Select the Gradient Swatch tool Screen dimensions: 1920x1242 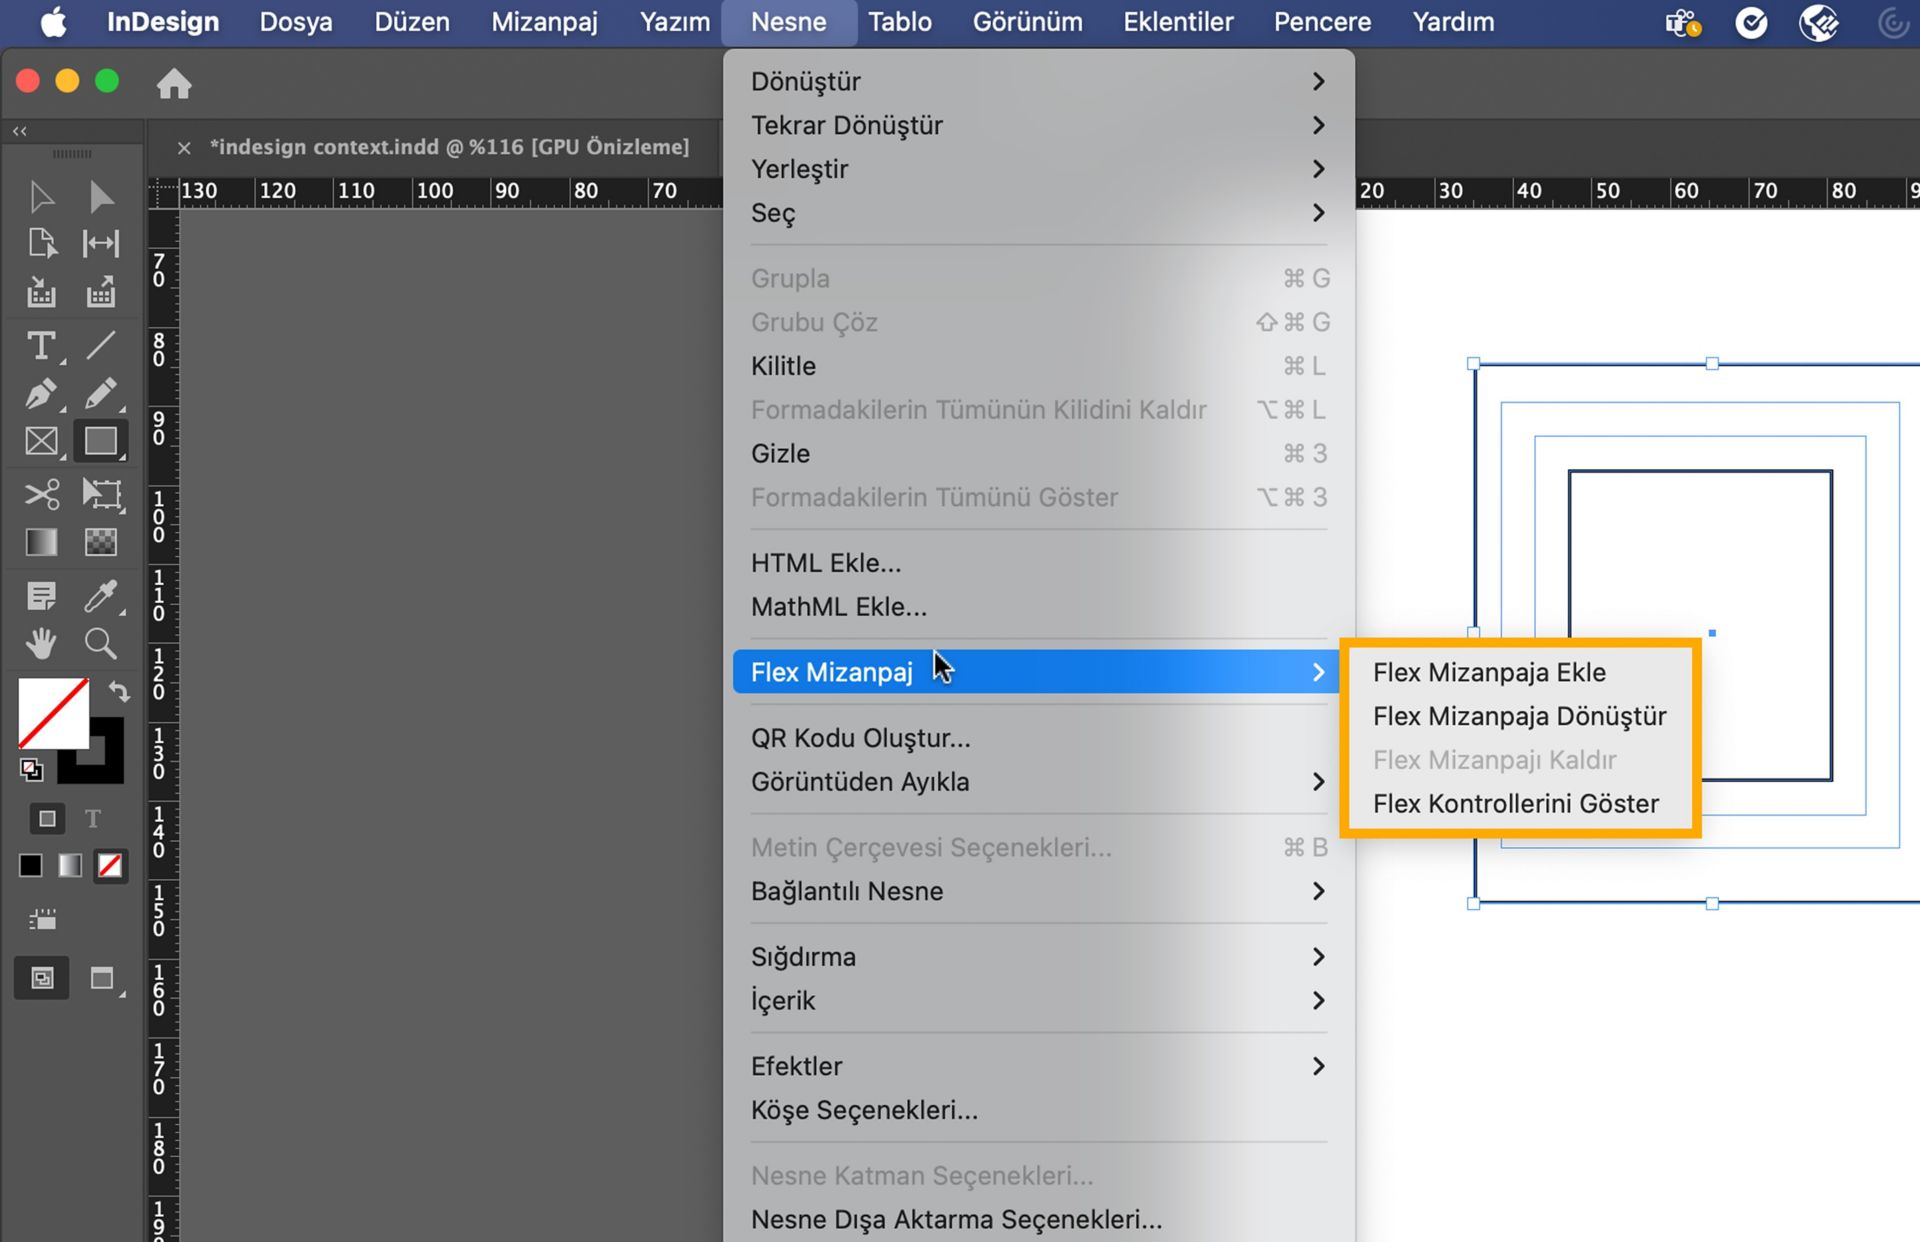[41, 542]
